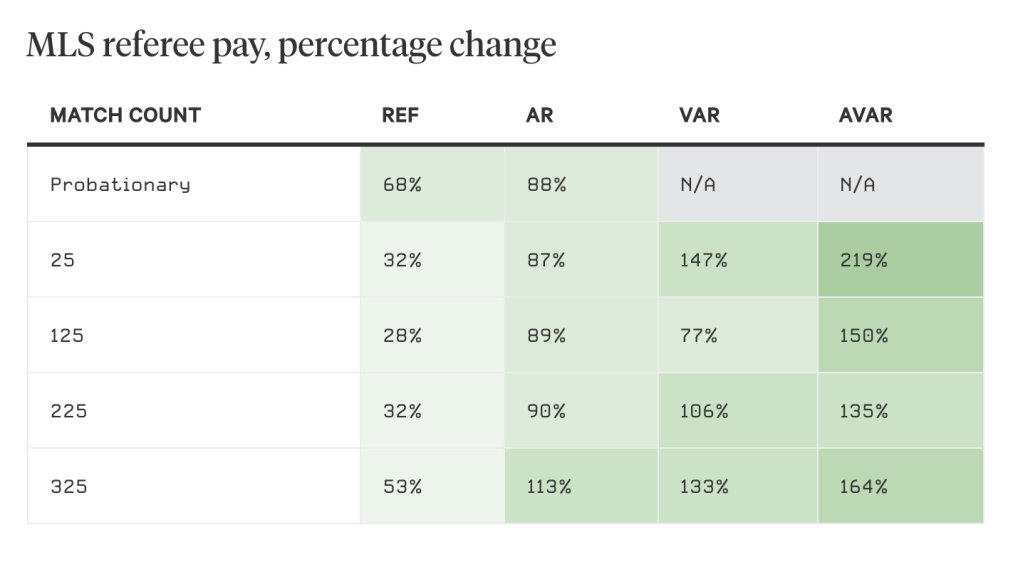
Task: Click the 88% AR cell
Action: click(x=545, y=185)
